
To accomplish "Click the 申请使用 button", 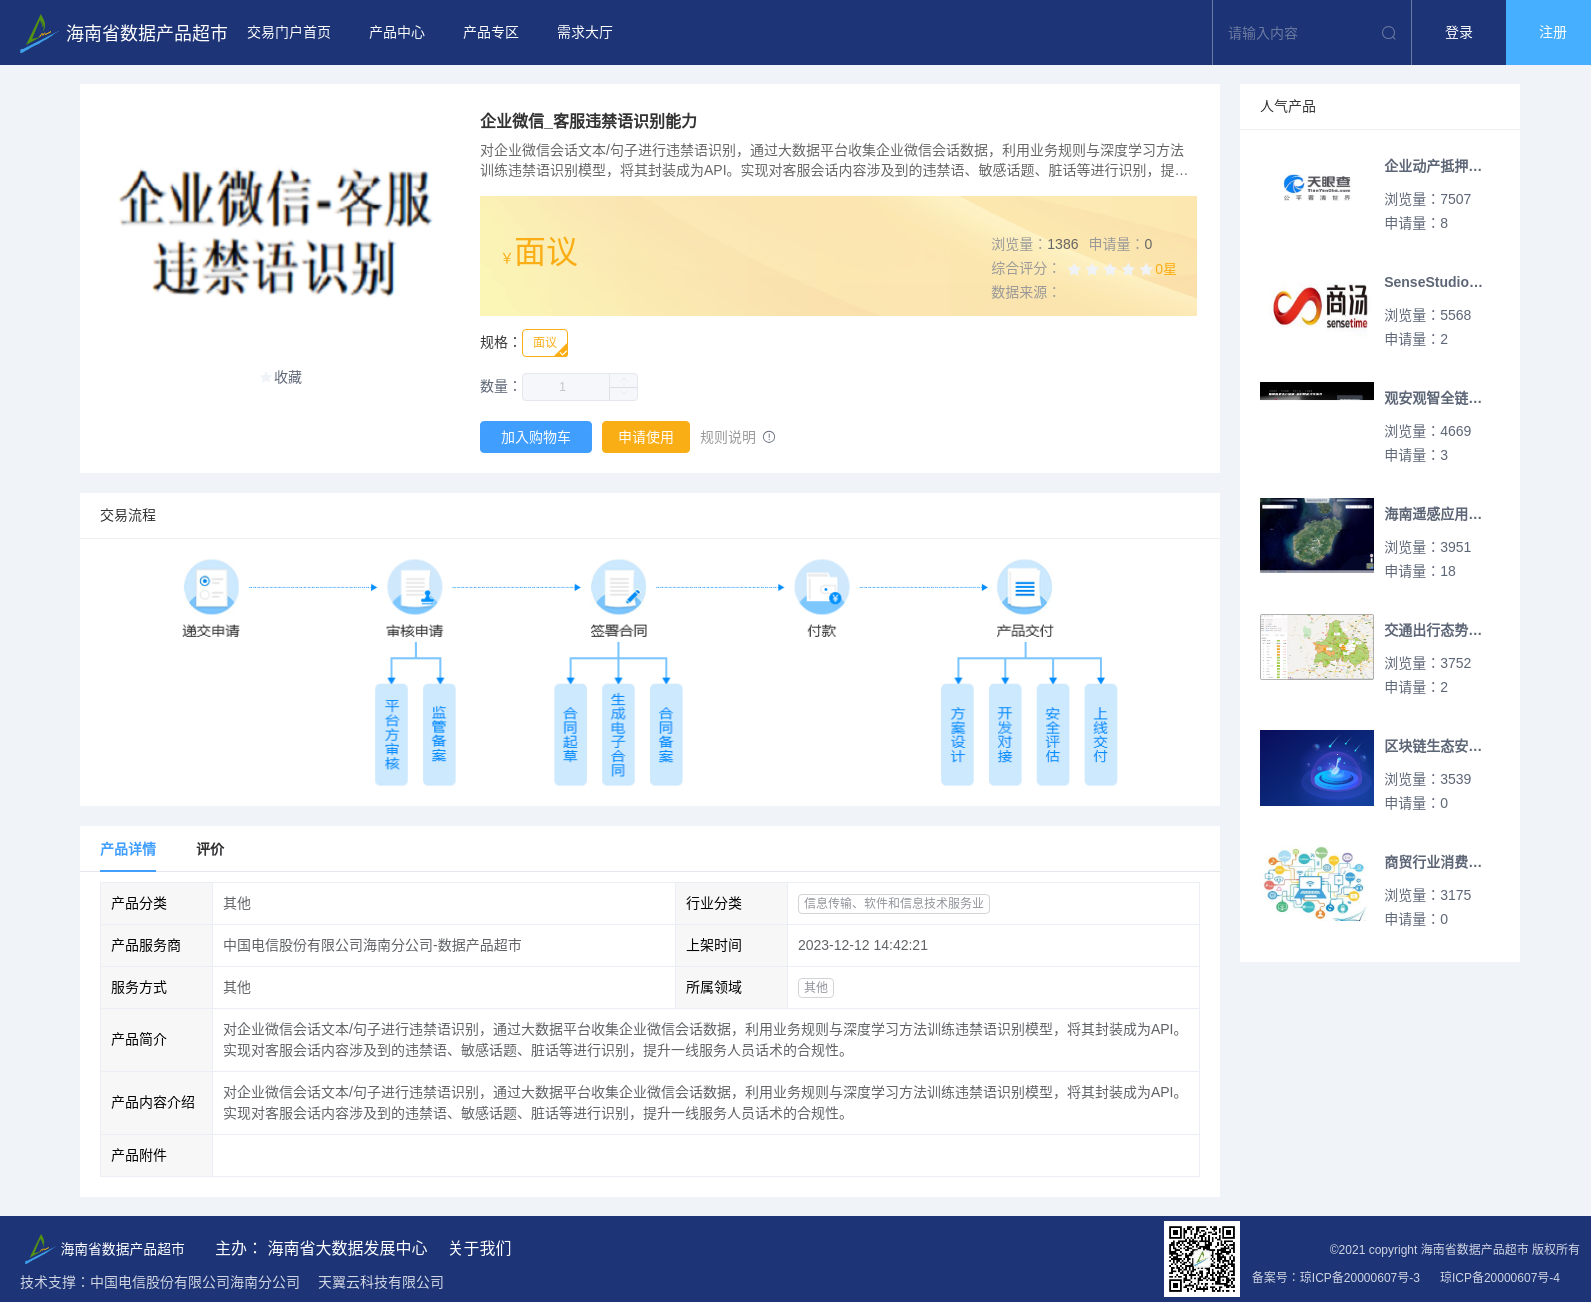I will (646, 437).
